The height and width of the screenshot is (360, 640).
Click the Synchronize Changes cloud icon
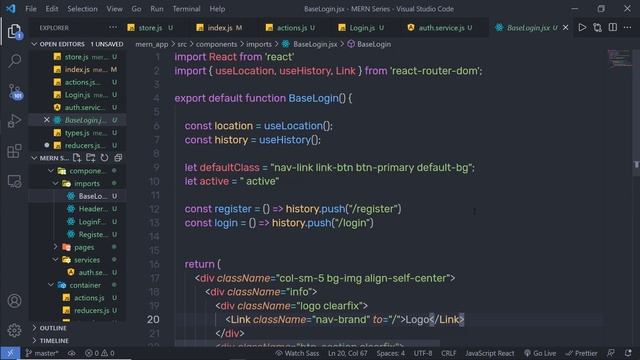[72, 353]
